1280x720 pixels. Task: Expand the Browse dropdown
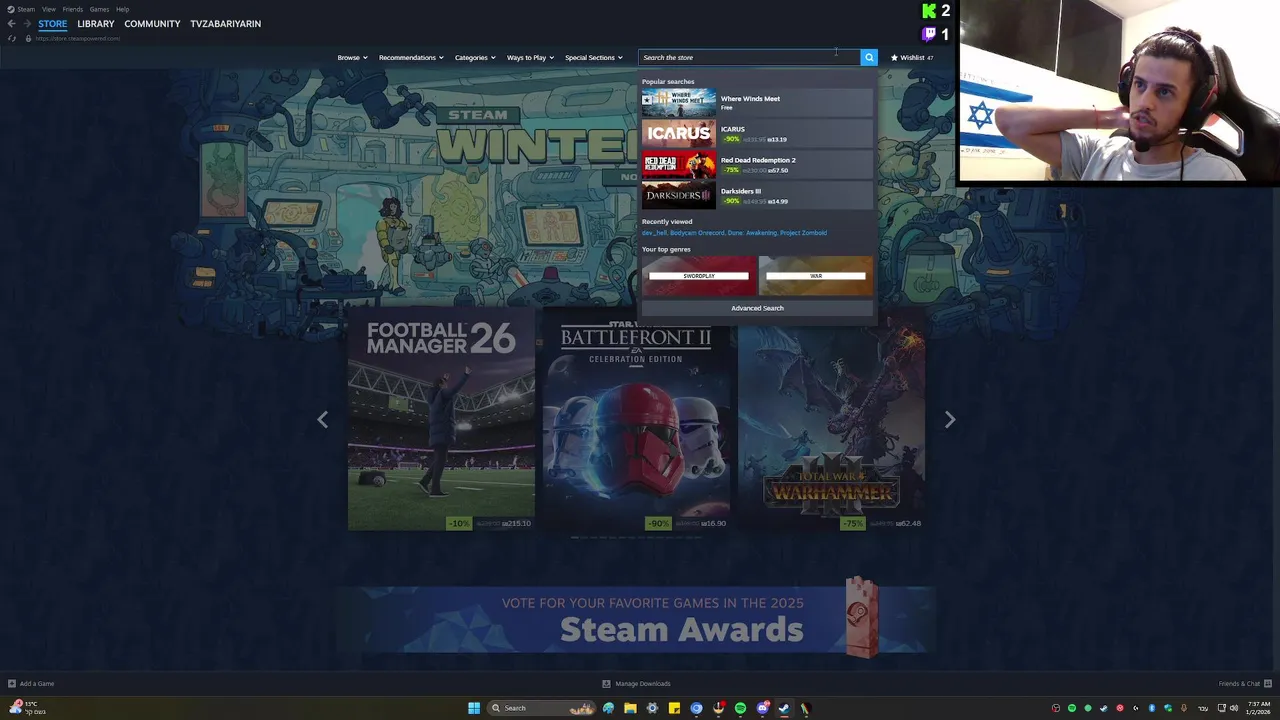(x=352, y=57)
